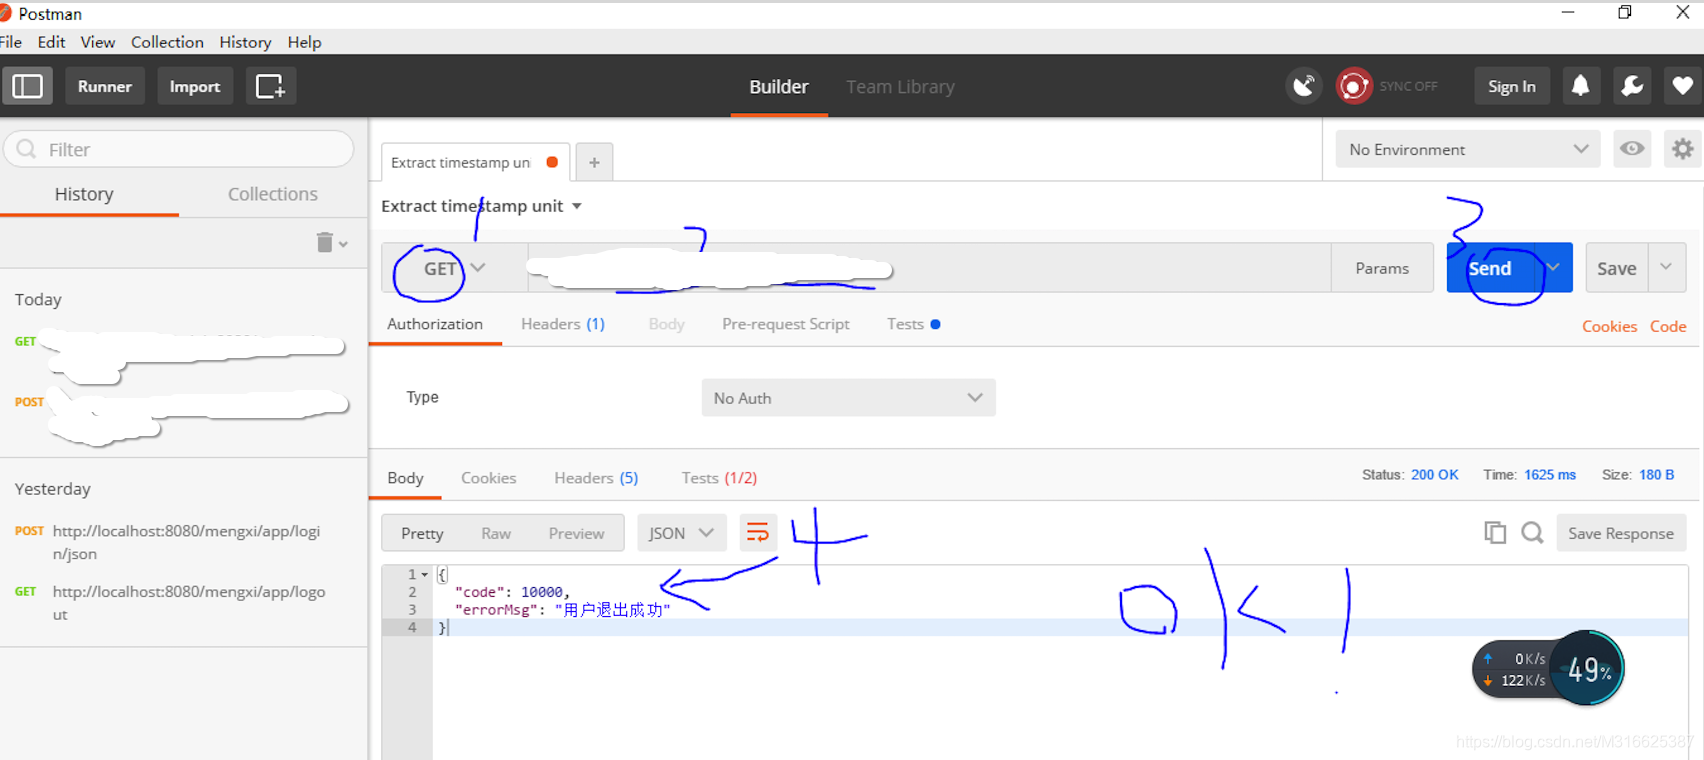Toggle the response line wrap icon
Screen dimensions: 1704x760
(758, 533)
